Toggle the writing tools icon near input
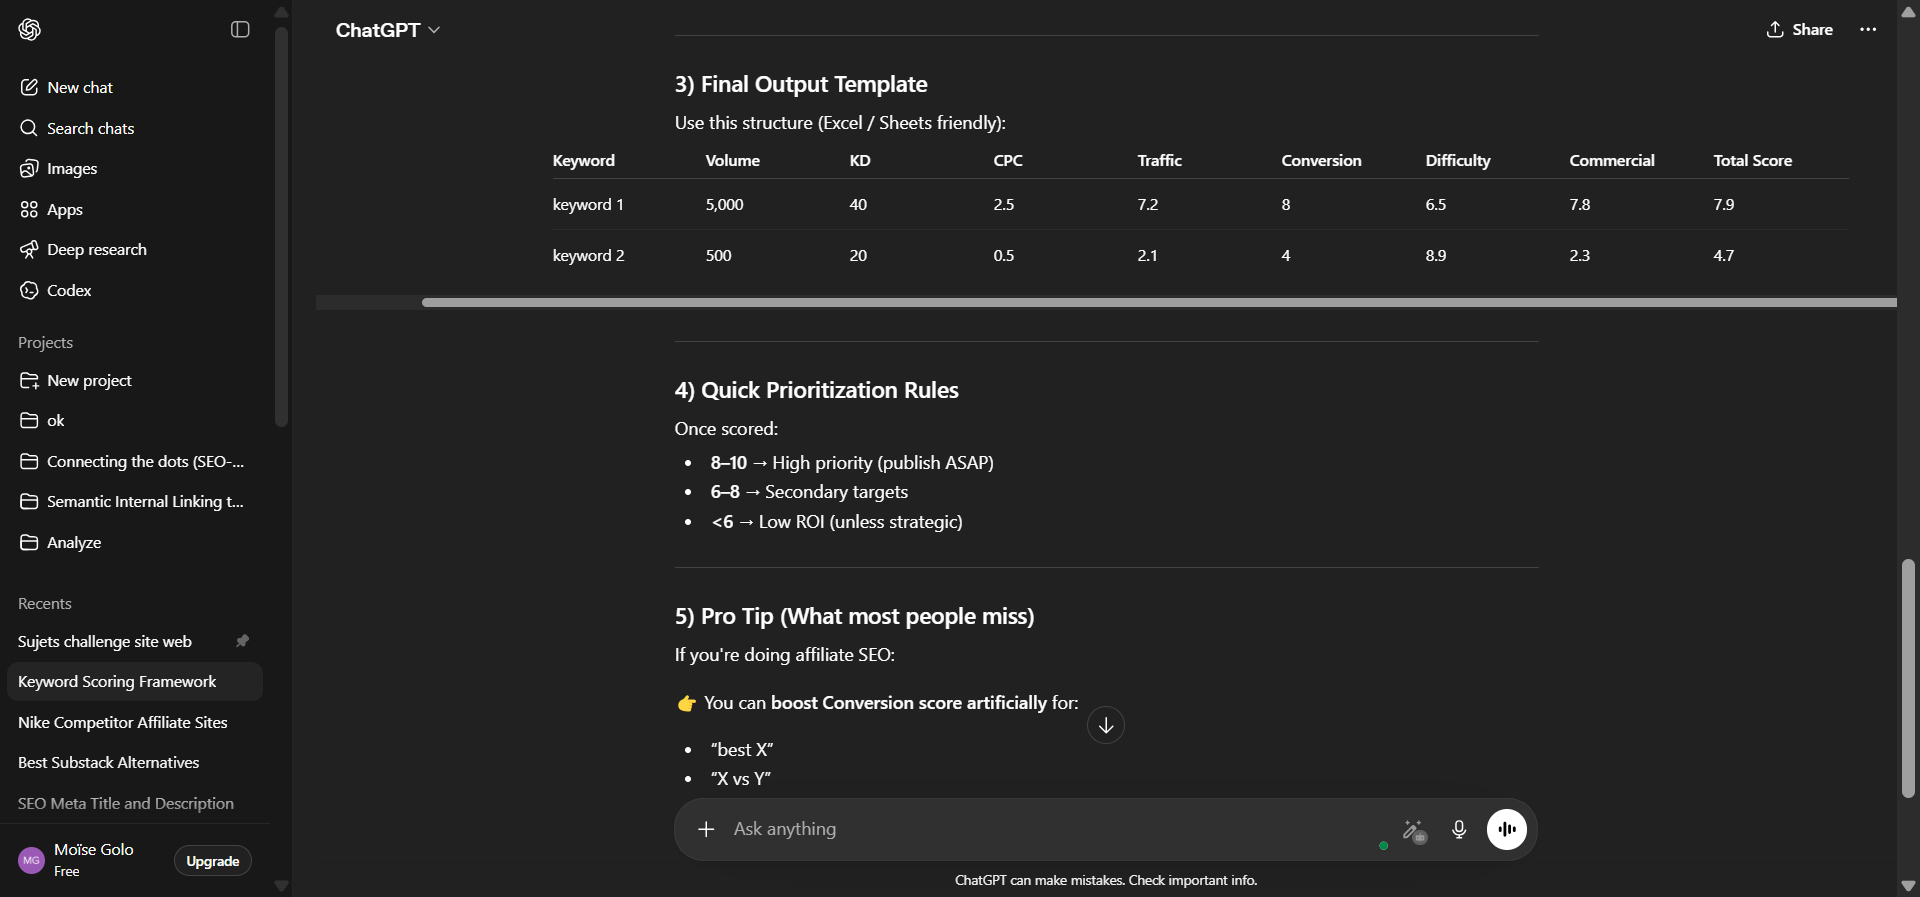 (x=1413, y=829)
